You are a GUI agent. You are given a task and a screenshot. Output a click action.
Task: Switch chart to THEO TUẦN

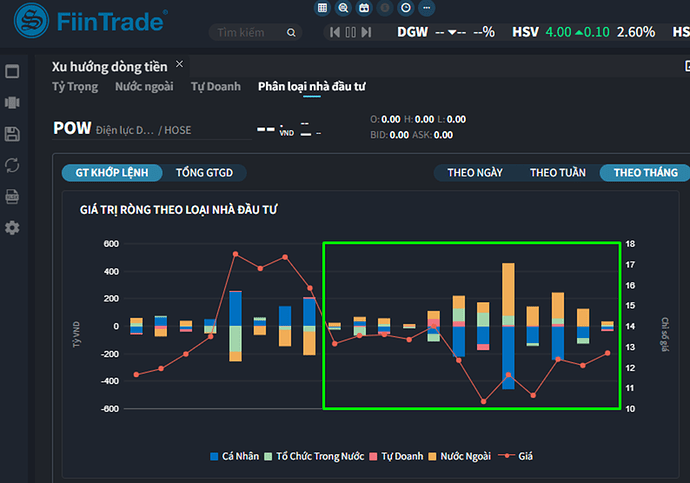click(558, 172)
